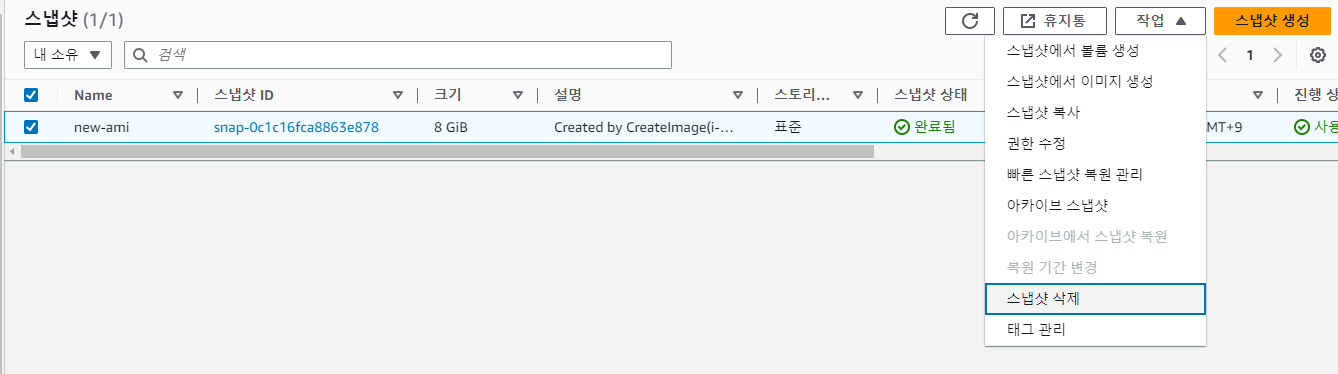Click the 스냅샷 생성 orange button
Screen dimensions: 1338x374
click(x=1271, y=21)
